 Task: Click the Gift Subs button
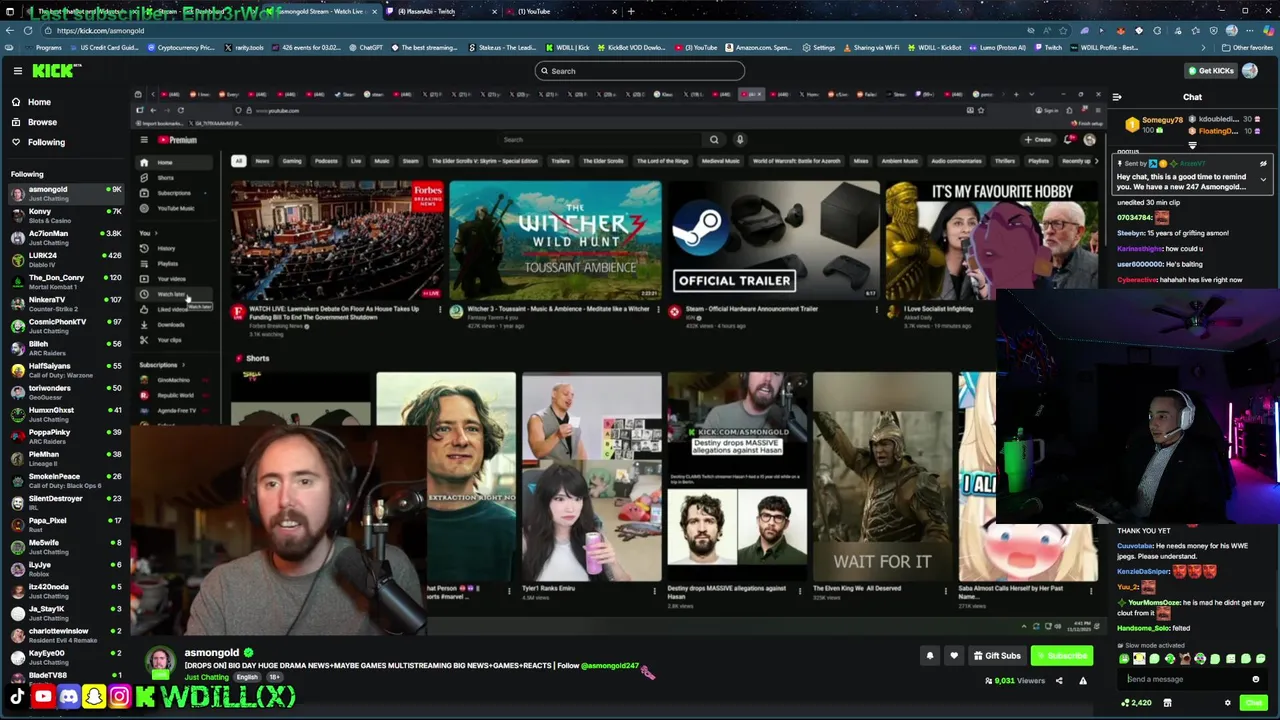[x=998, y=656]
